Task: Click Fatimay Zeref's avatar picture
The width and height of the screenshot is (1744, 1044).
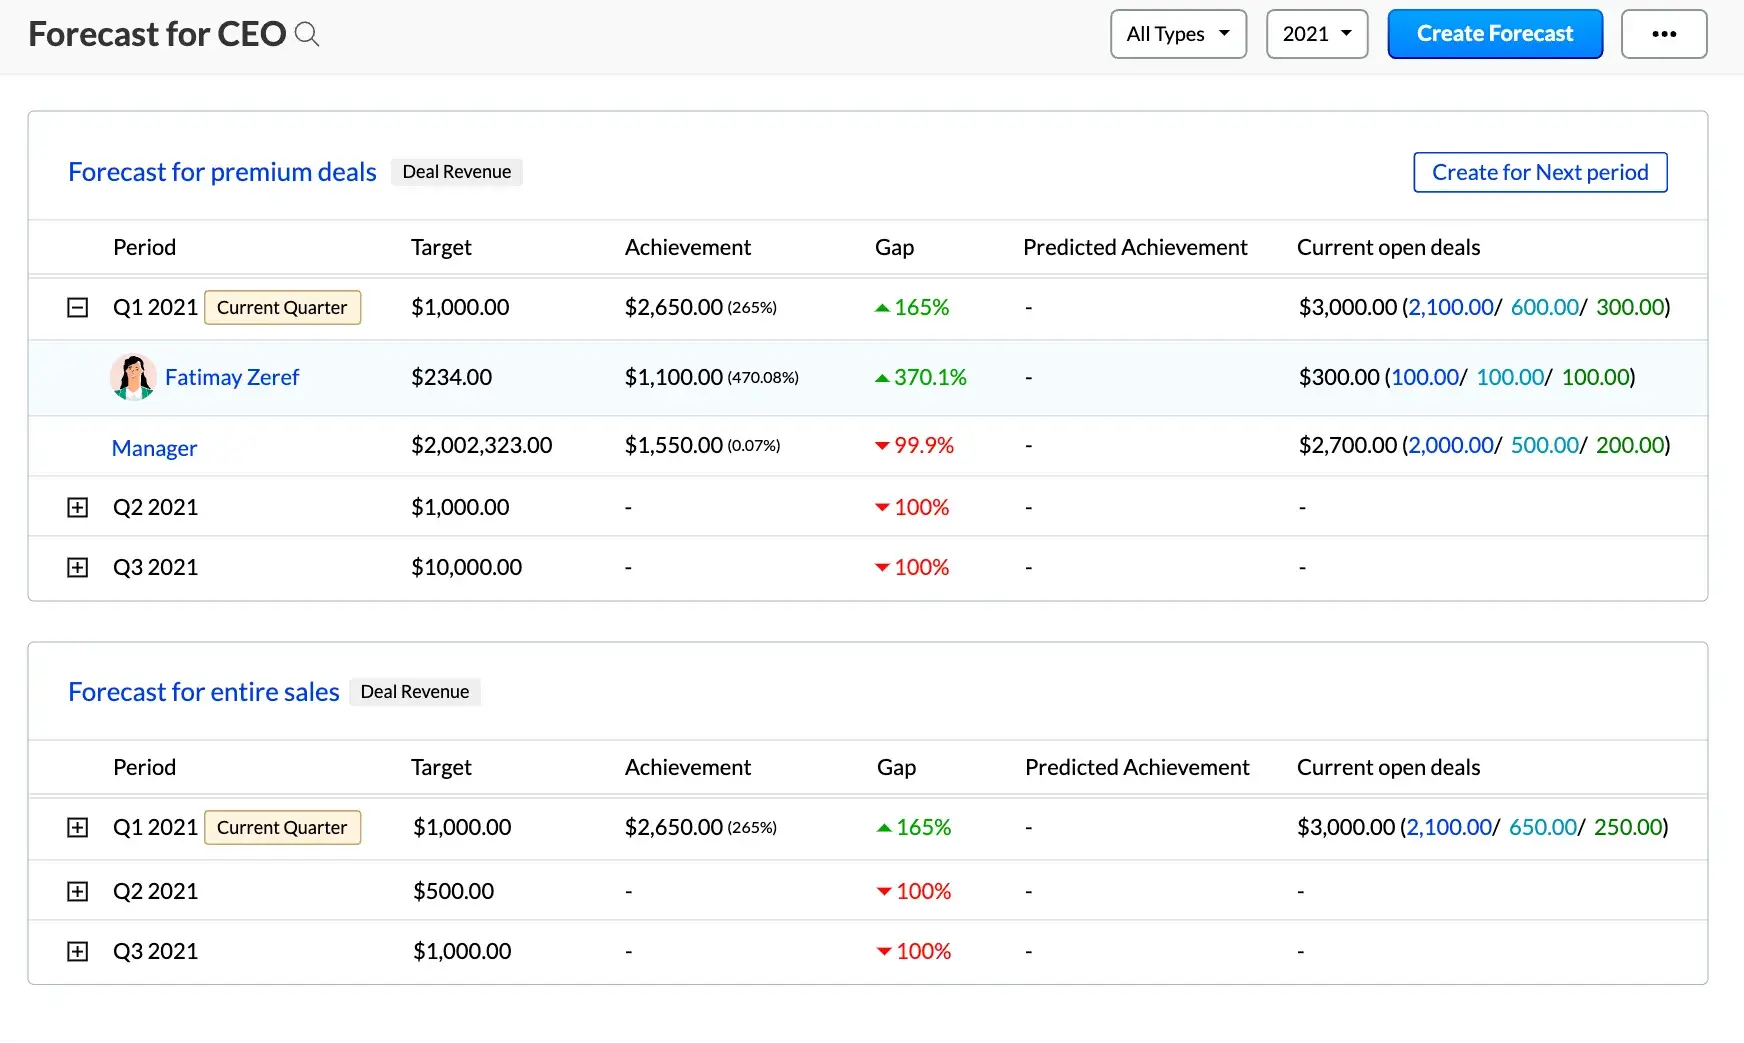Action: (x=132, y=377)
